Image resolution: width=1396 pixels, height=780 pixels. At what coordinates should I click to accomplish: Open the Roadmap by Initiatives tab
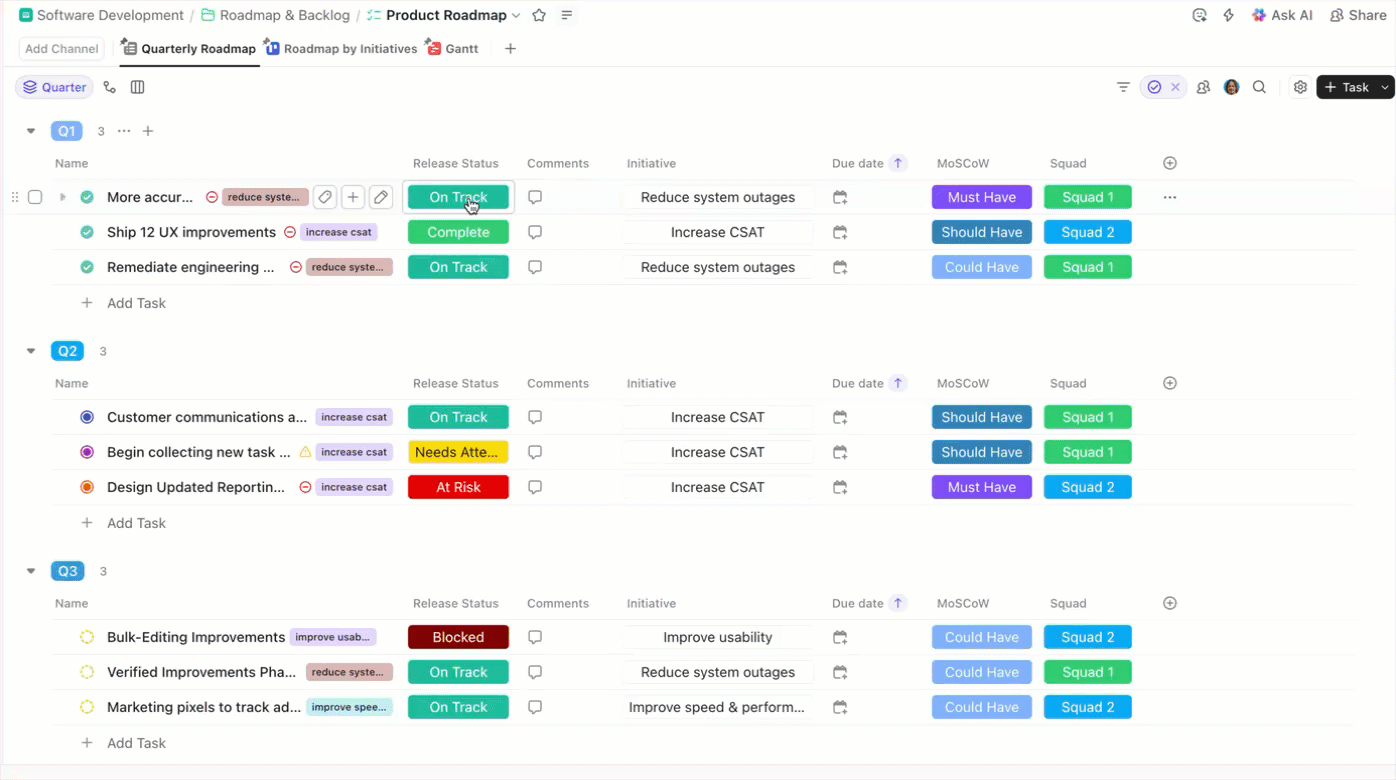point(349,48)
